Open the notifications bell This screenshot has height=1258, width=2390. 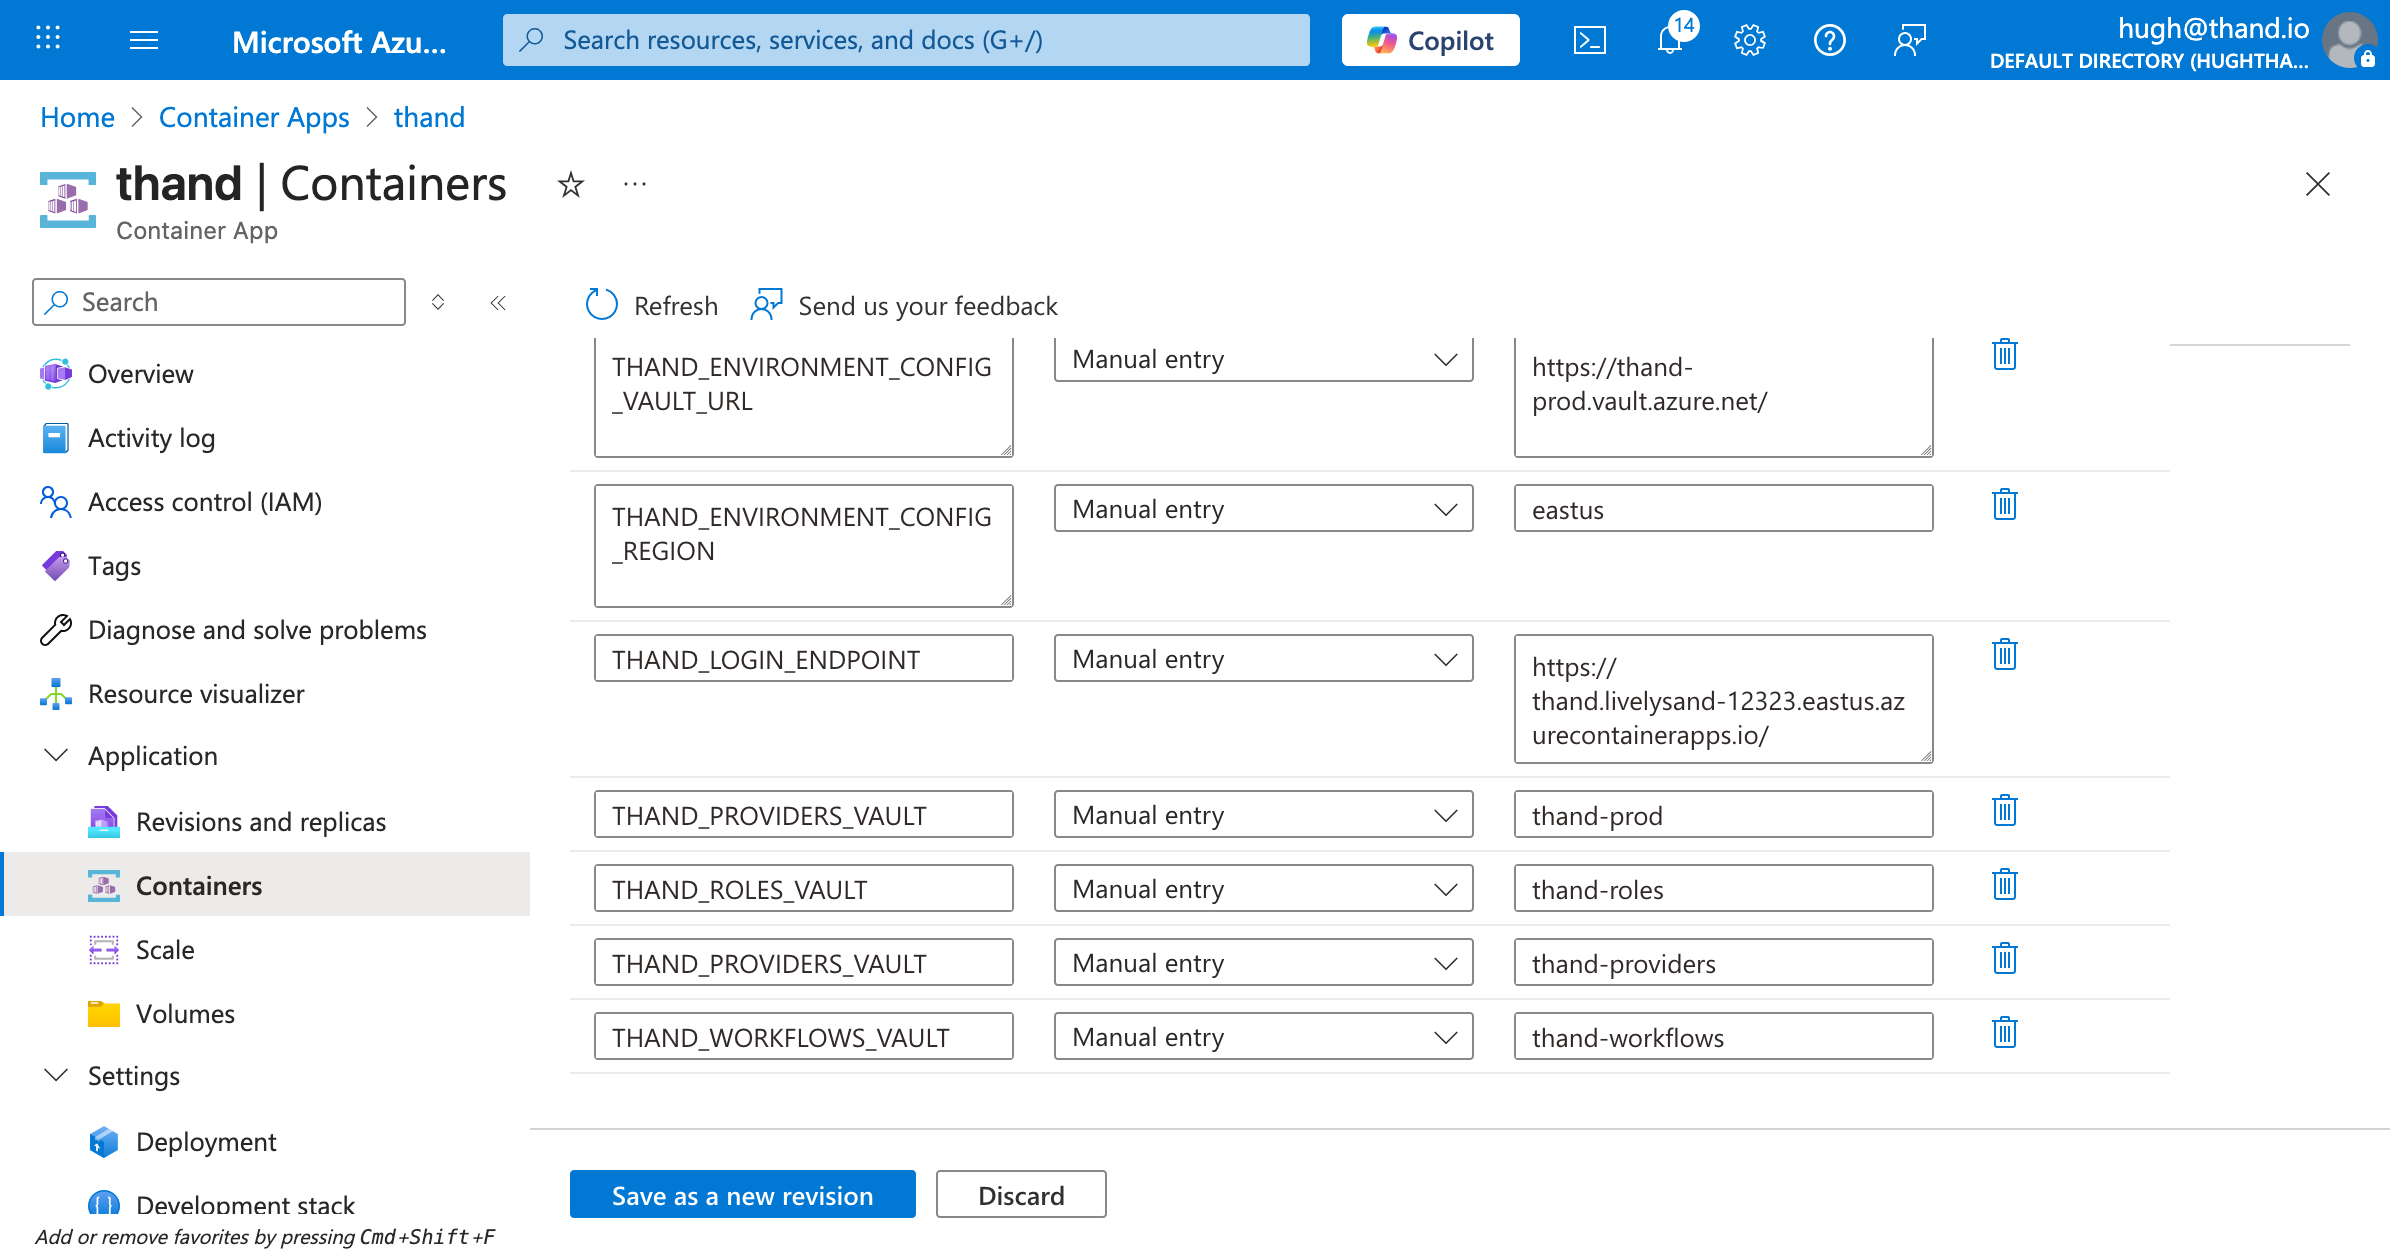(1670, 40)
